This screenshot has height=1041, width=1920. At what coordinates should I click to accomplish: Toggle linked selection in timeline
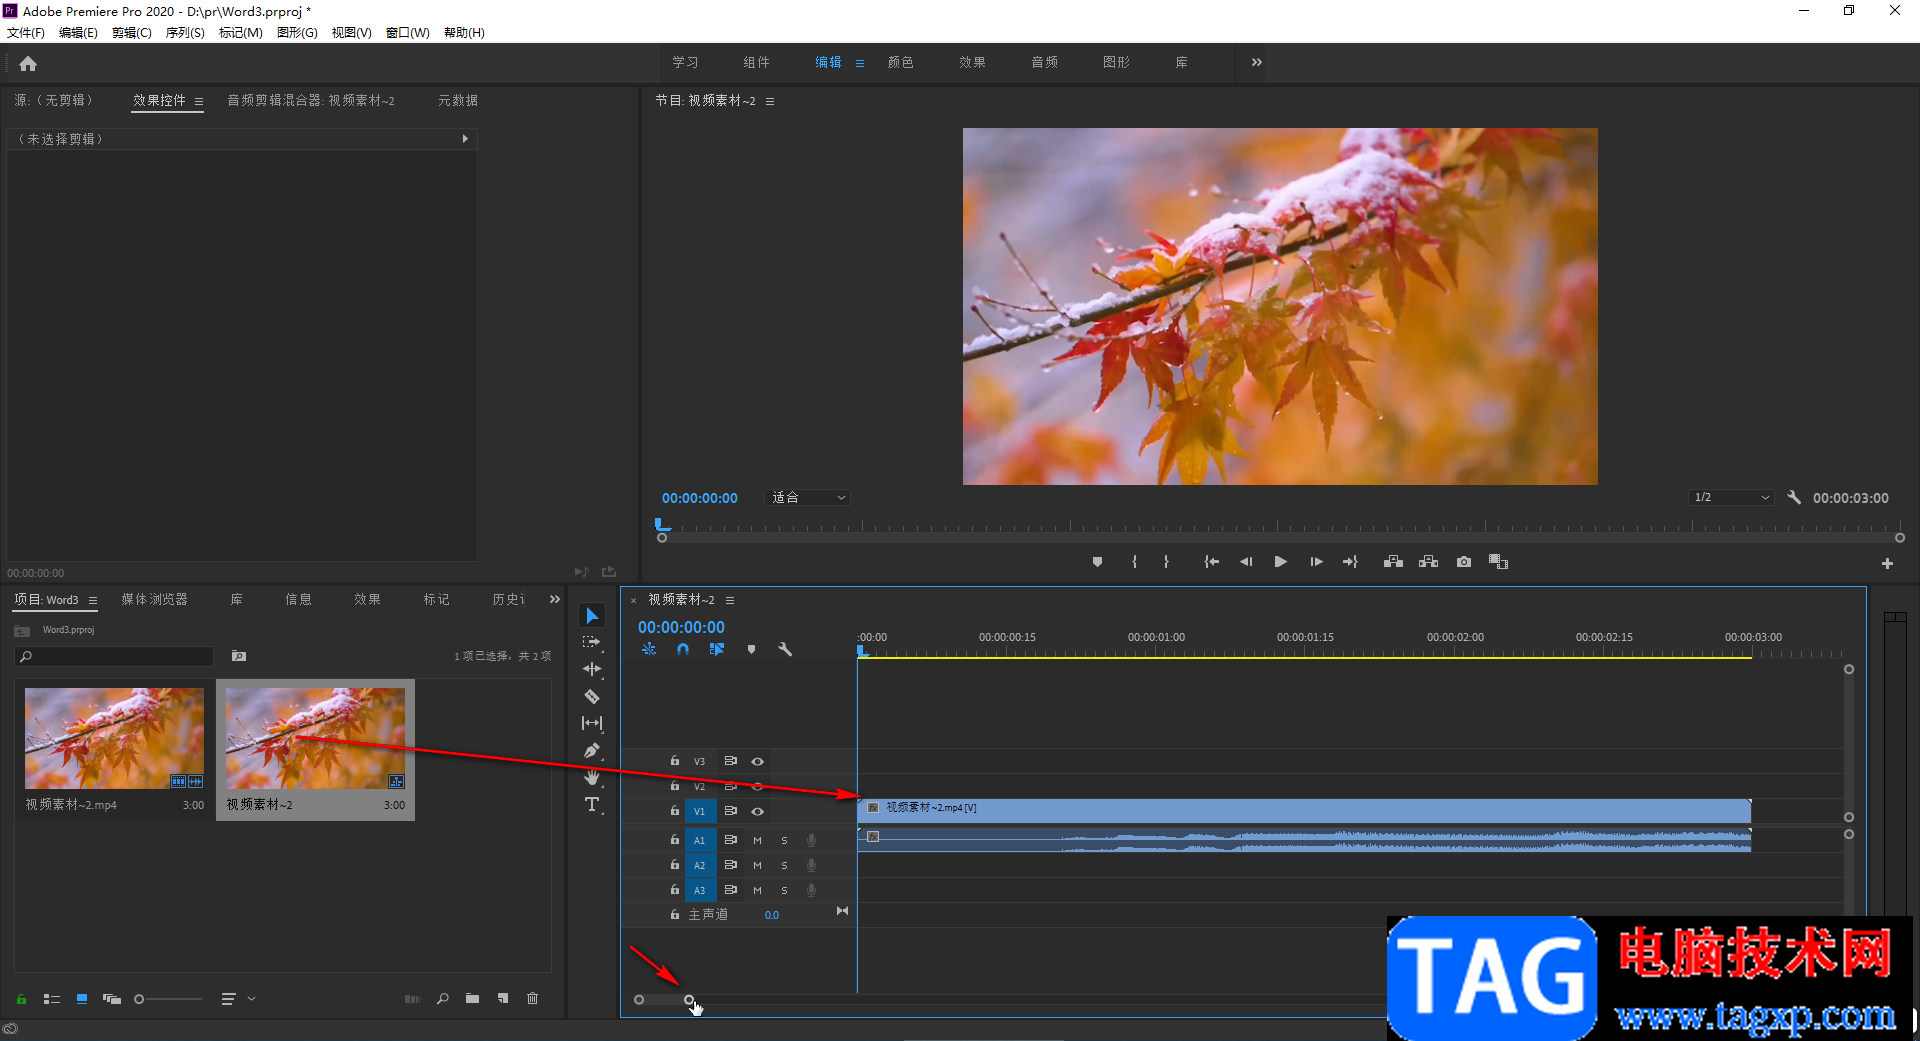coord(717,649)
